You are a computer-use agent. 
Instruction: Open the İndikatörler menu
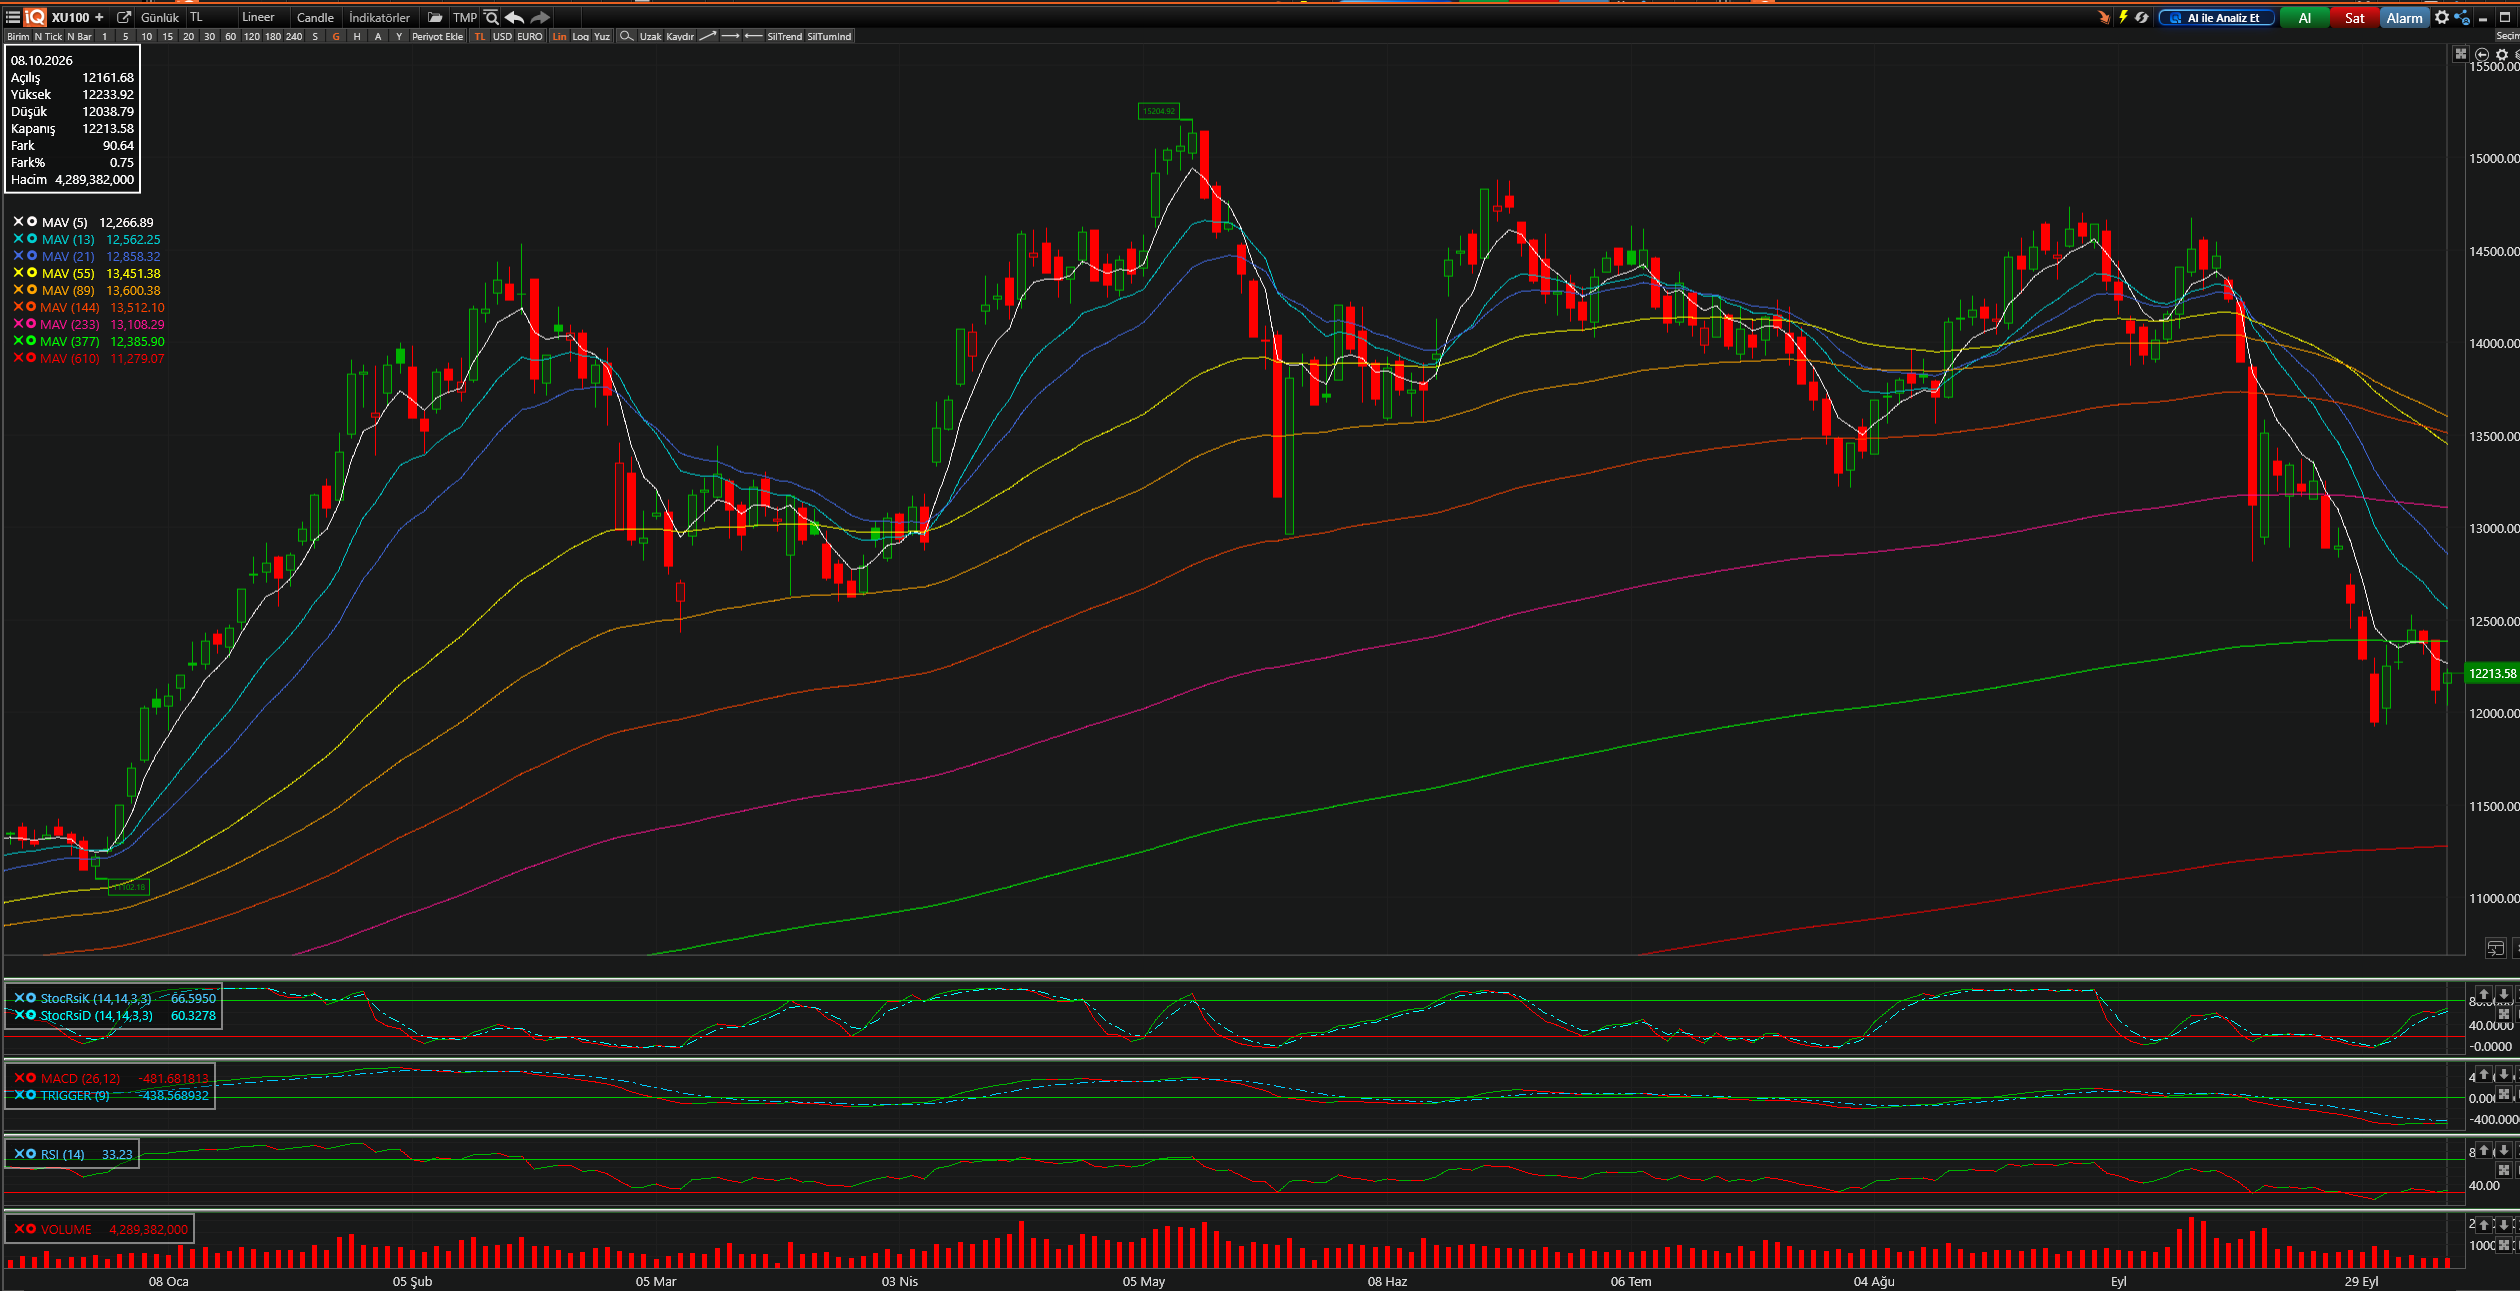click(379, 17)
